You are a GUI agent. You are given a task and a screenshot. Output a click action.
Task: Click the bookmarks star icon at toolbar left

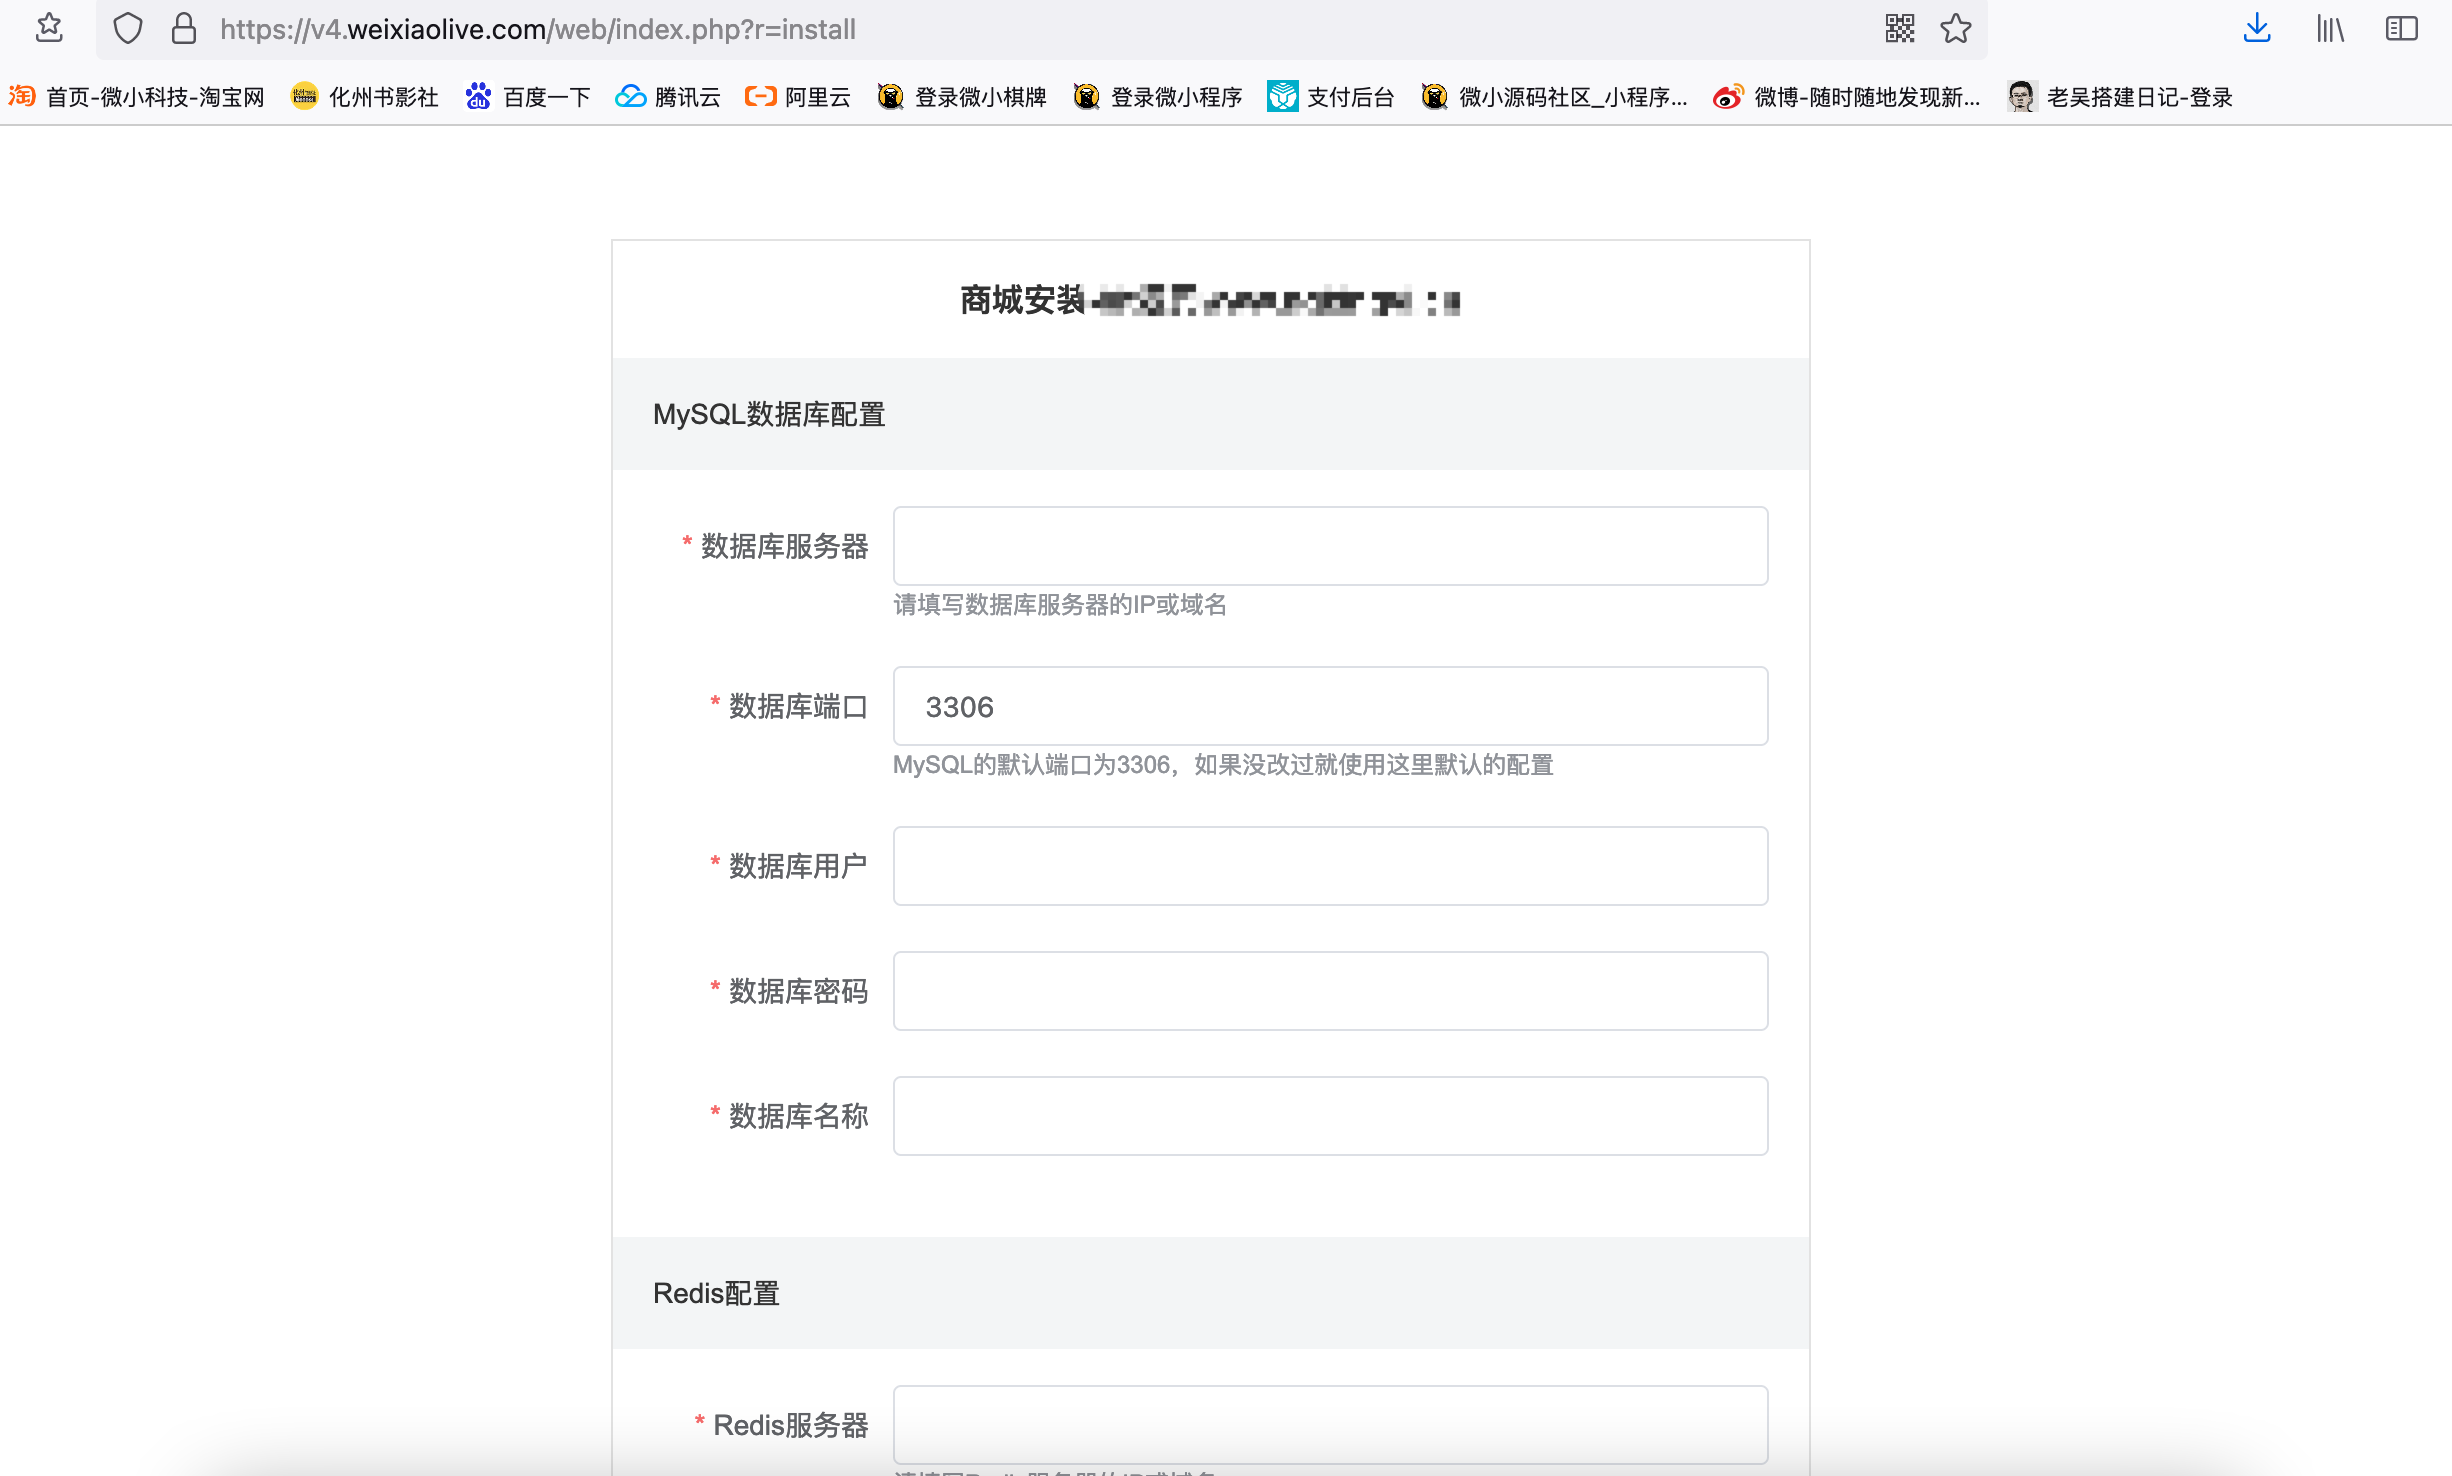(48, 29)
